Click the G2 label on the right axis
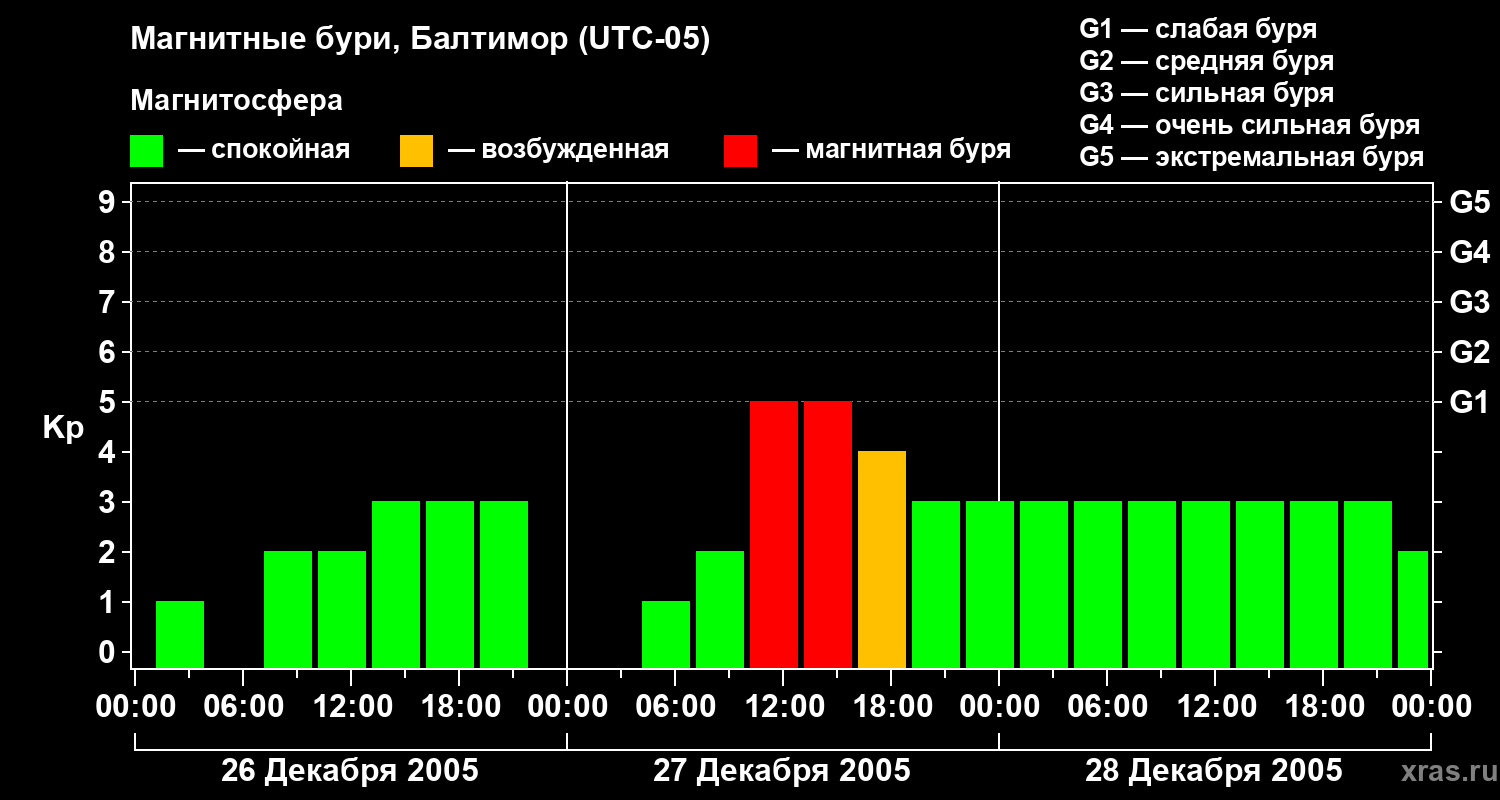 (x=1469, y=352)
